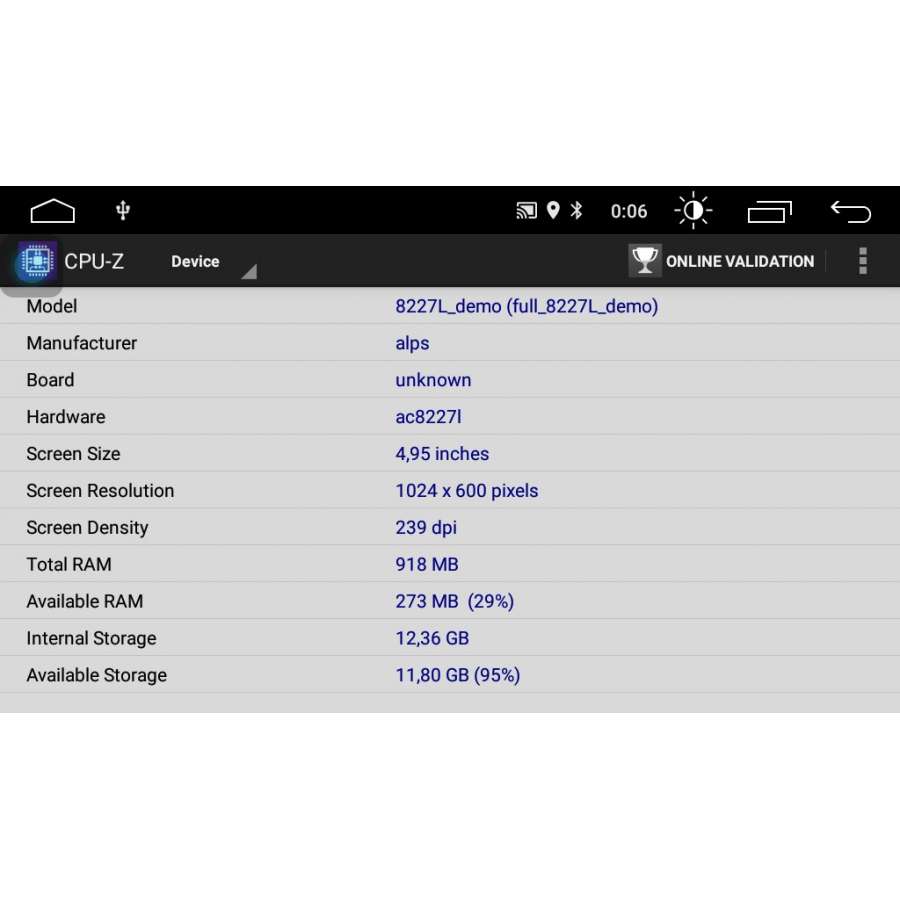The height and width of the screenshot is (900, 900).
Task: Tap the Online Validation trophy icon
Action: (x=645, y=261)
